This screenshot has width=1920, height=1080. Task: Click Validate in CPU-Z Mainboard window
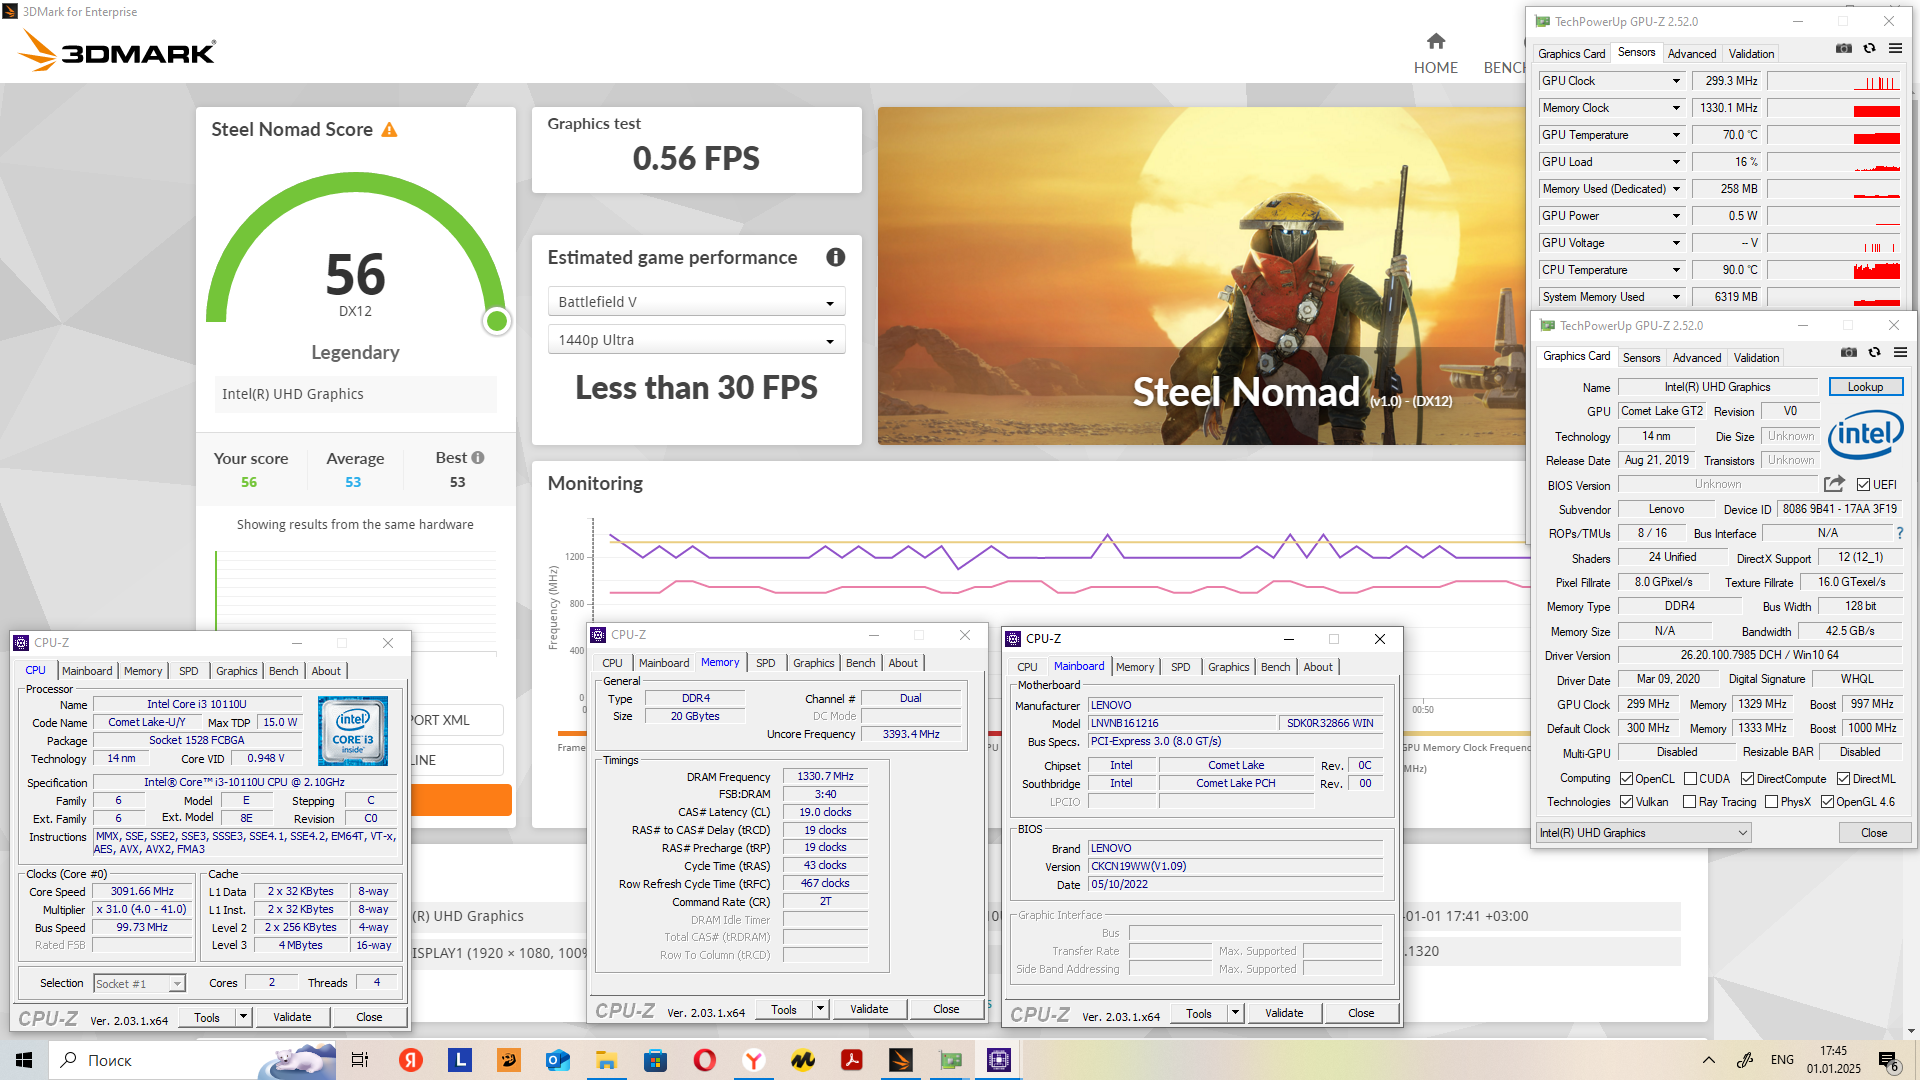[1284, 1014]
